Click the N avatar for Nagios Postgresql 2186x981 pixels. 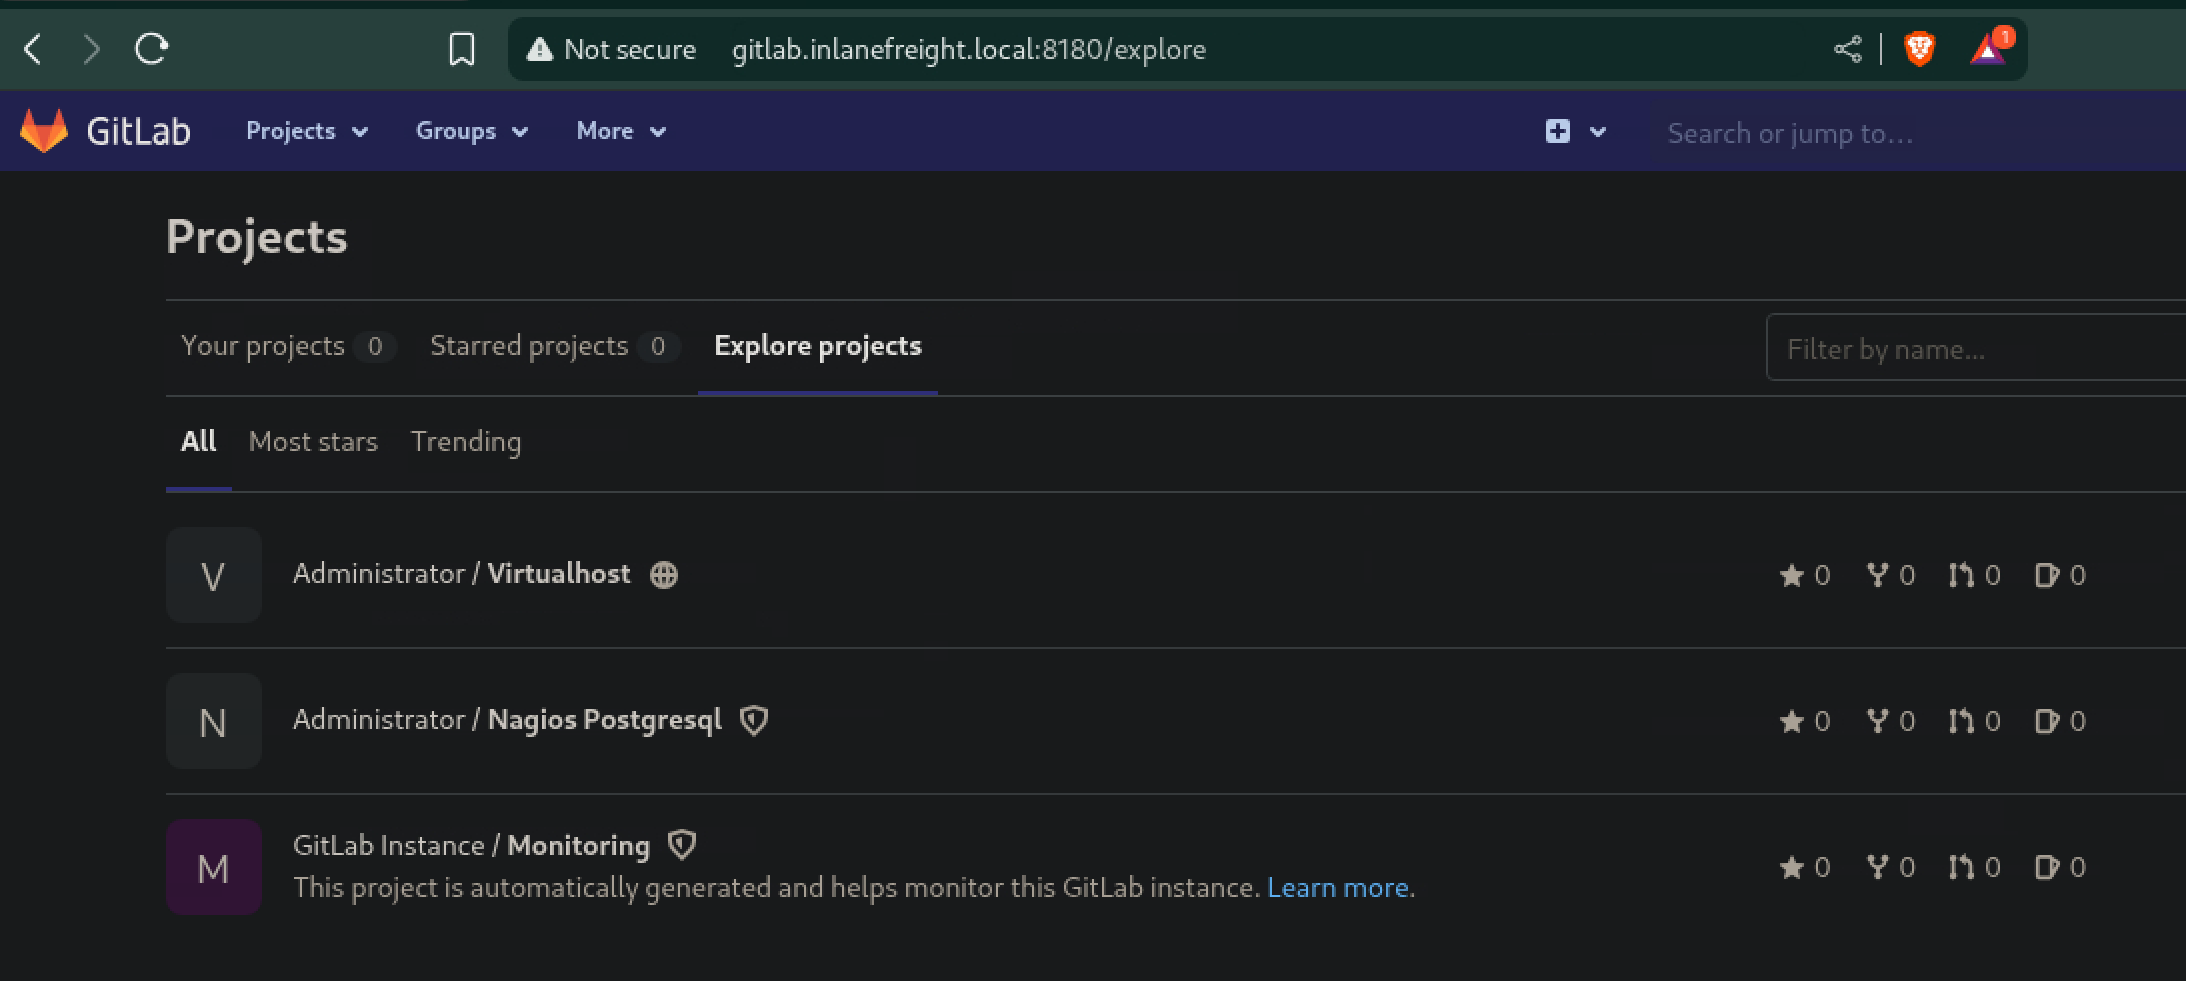point(214,721)
